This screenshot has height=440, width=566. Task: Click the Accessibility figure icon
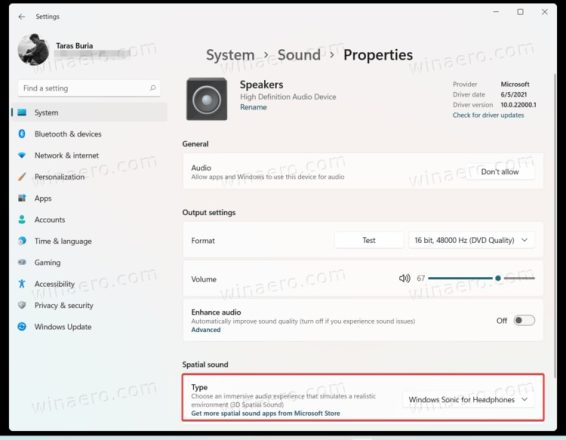tap(22, 284)
